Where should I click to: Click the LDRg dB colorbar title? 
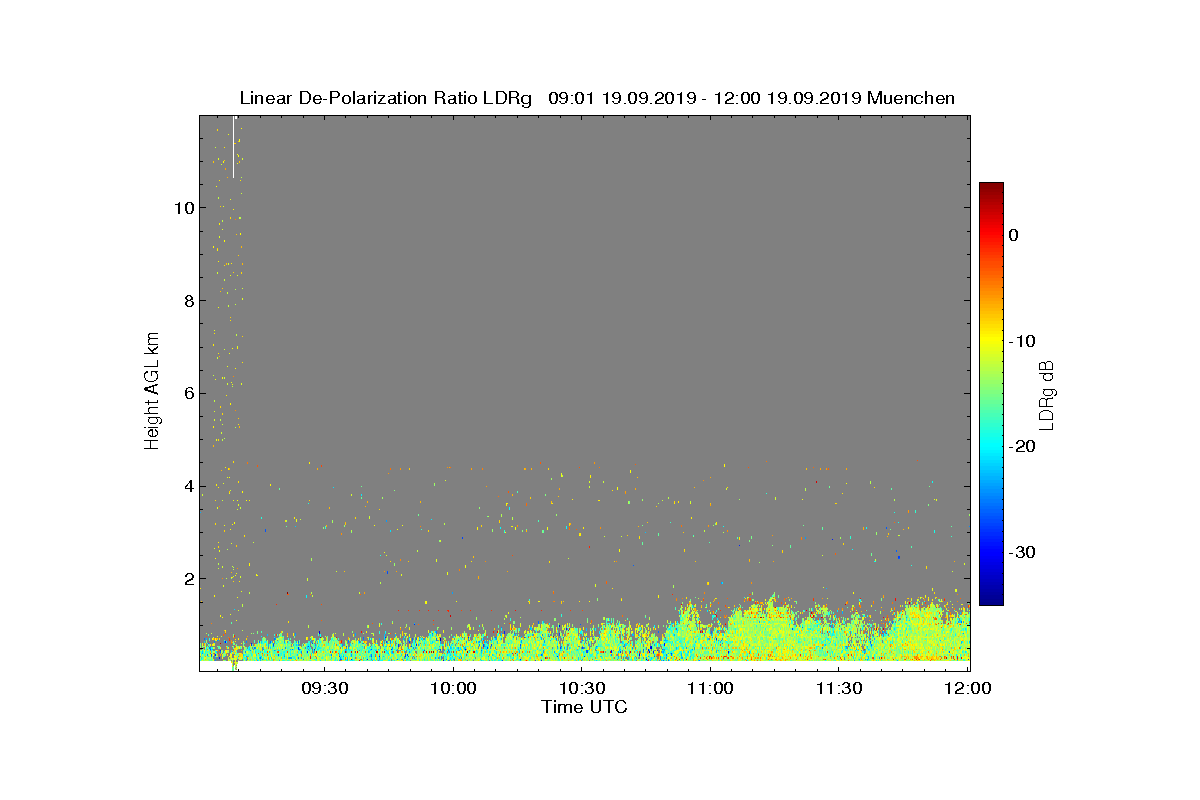click(1047, 394)
